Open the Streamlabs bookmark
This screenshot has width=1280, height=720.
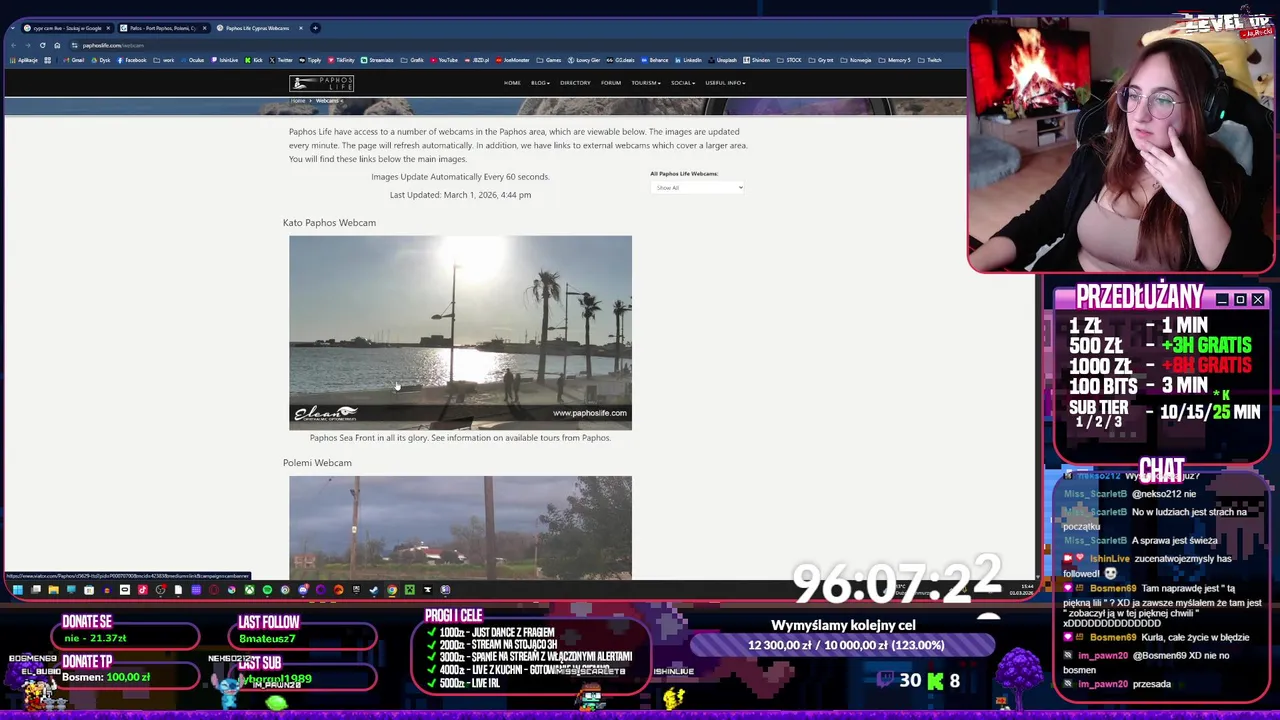(377, 60)
